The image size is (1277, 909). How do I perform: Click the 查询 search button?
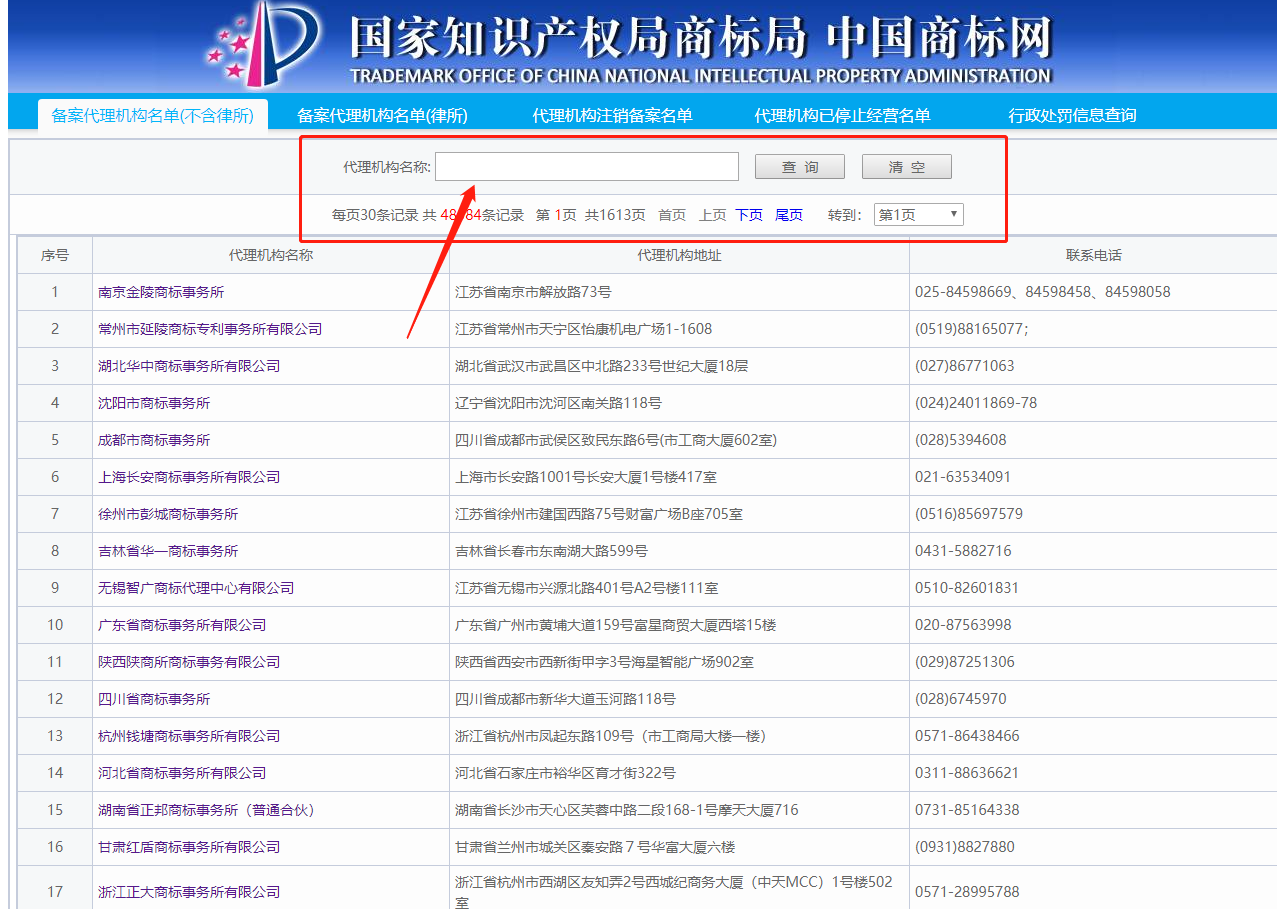799,166
